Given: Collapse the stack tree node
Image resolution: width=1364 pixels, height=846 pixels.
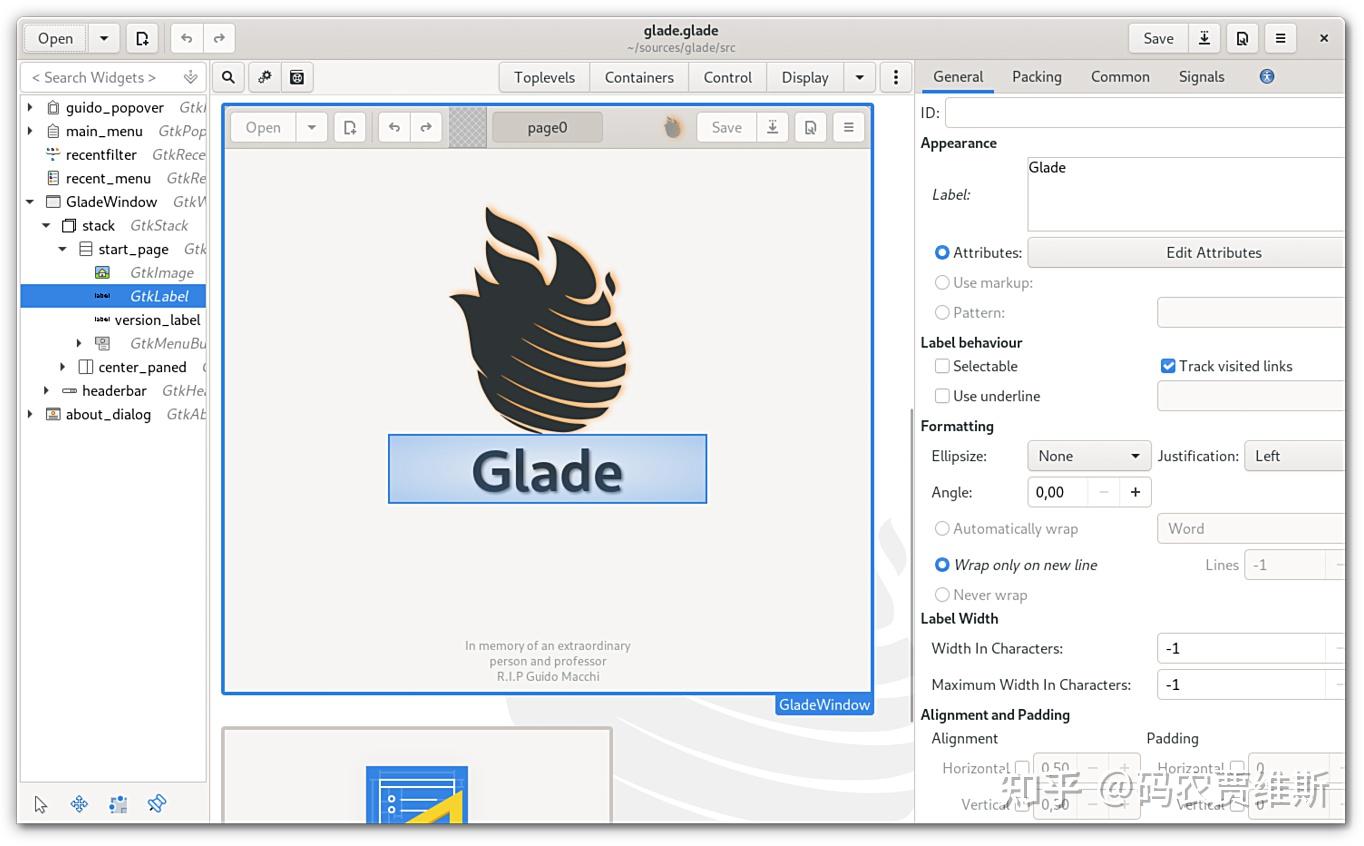Looking at the screenshot, I should 46,226.
